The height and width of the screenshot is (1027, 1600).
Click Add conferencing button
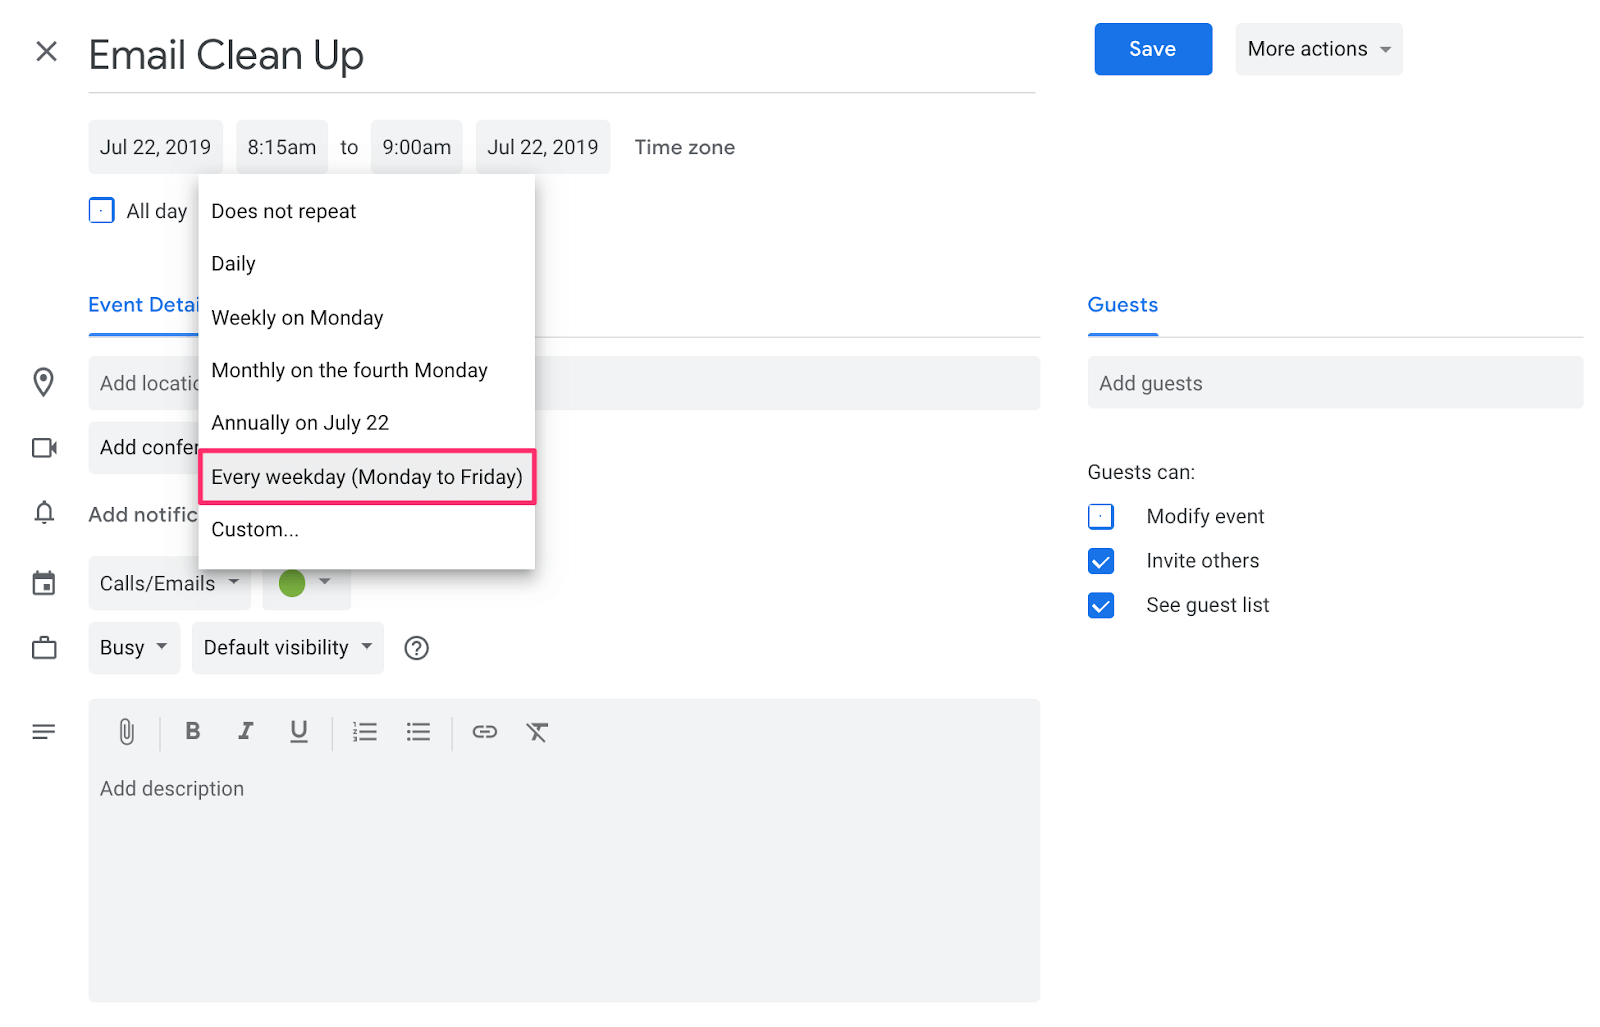point(144,447)
